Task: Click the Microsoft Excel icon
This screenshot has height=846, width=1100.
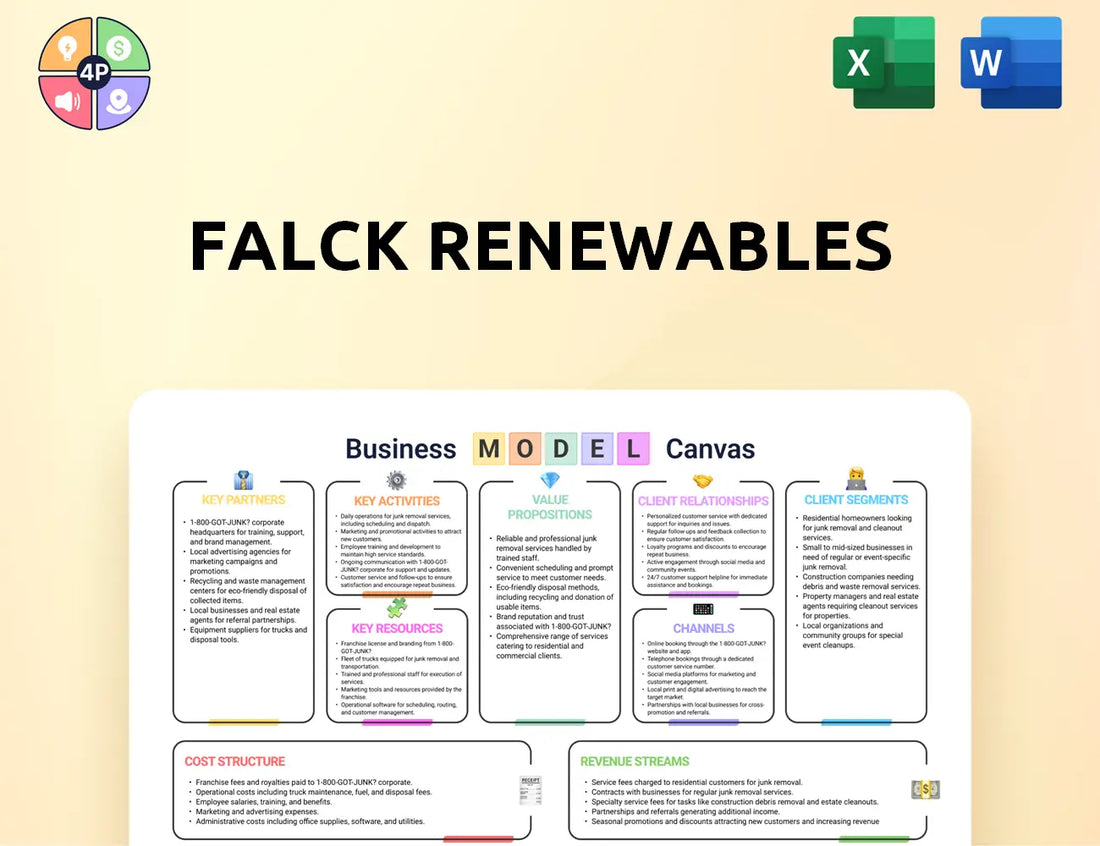Action: (883, 62)
